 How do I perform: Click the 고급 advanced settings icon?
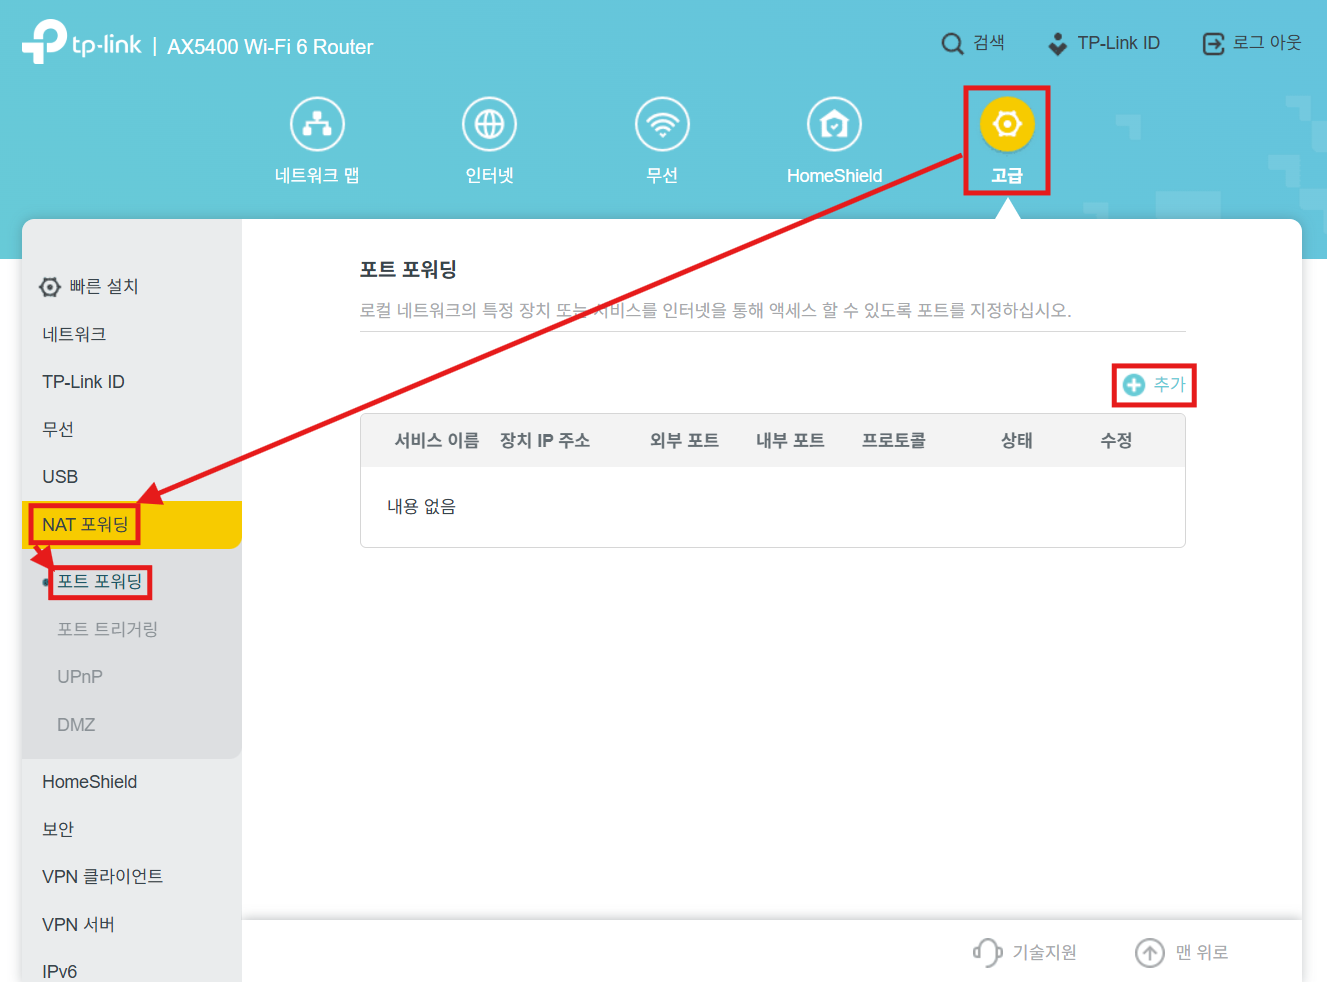click(1007, 125)
